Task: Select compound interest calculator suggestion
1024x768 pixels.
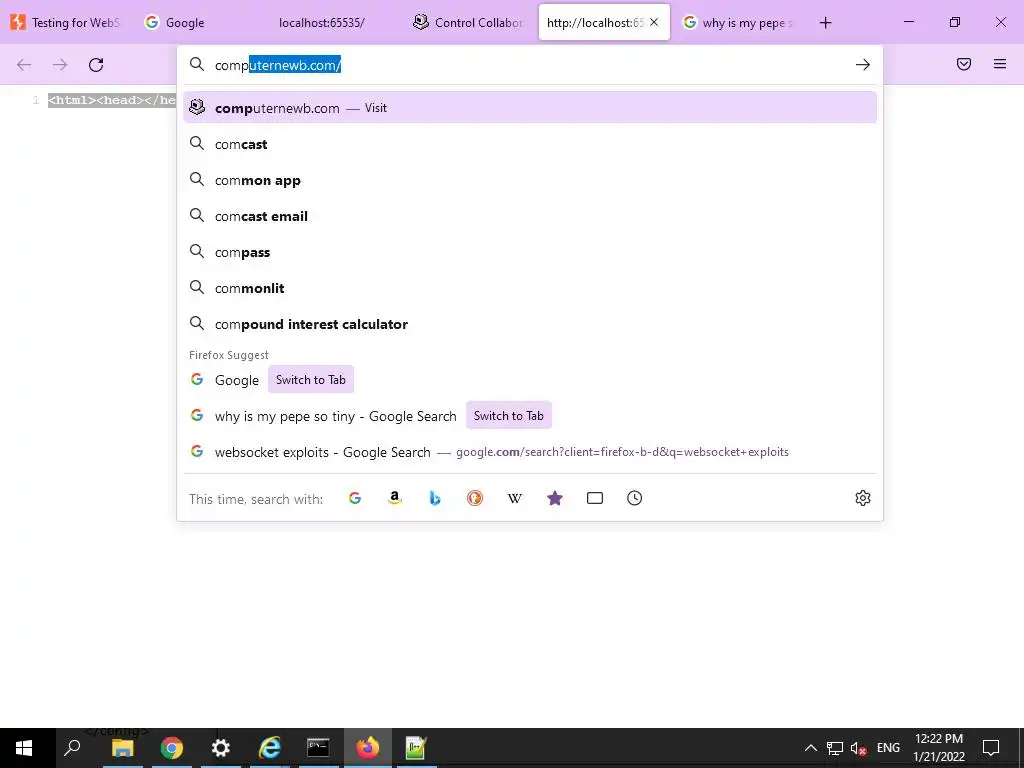Action: tap(530, 324)
